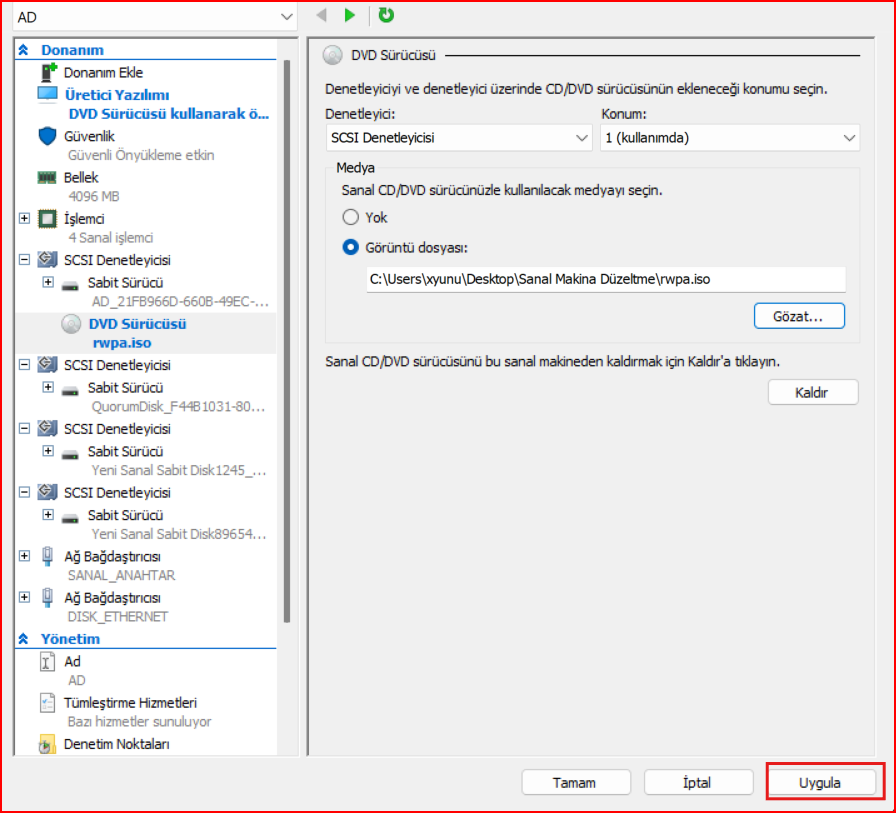
Task: Click the Donanım Ekle icon
Action: tap(48, 73)
